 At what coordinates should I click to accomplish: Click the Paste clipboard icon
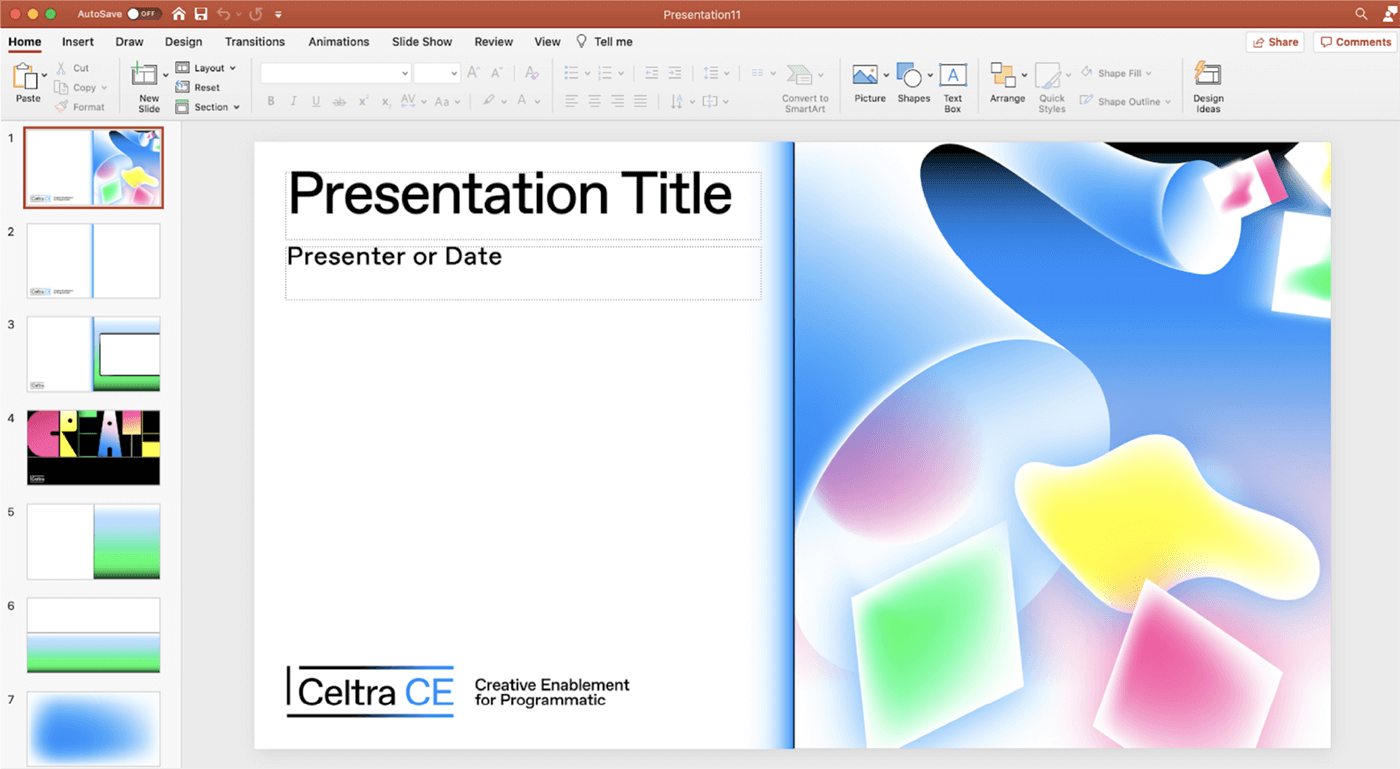click(25, 76)
